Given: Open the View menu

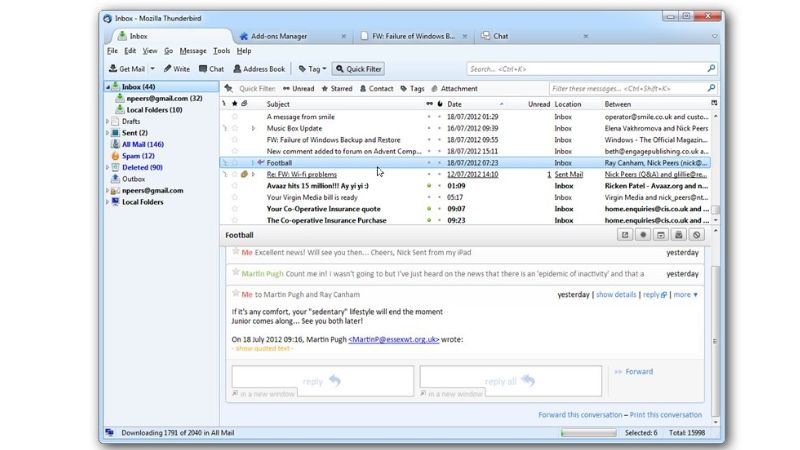Looking at the screenshot, I should pyautogui.click(x=150, y=51).
